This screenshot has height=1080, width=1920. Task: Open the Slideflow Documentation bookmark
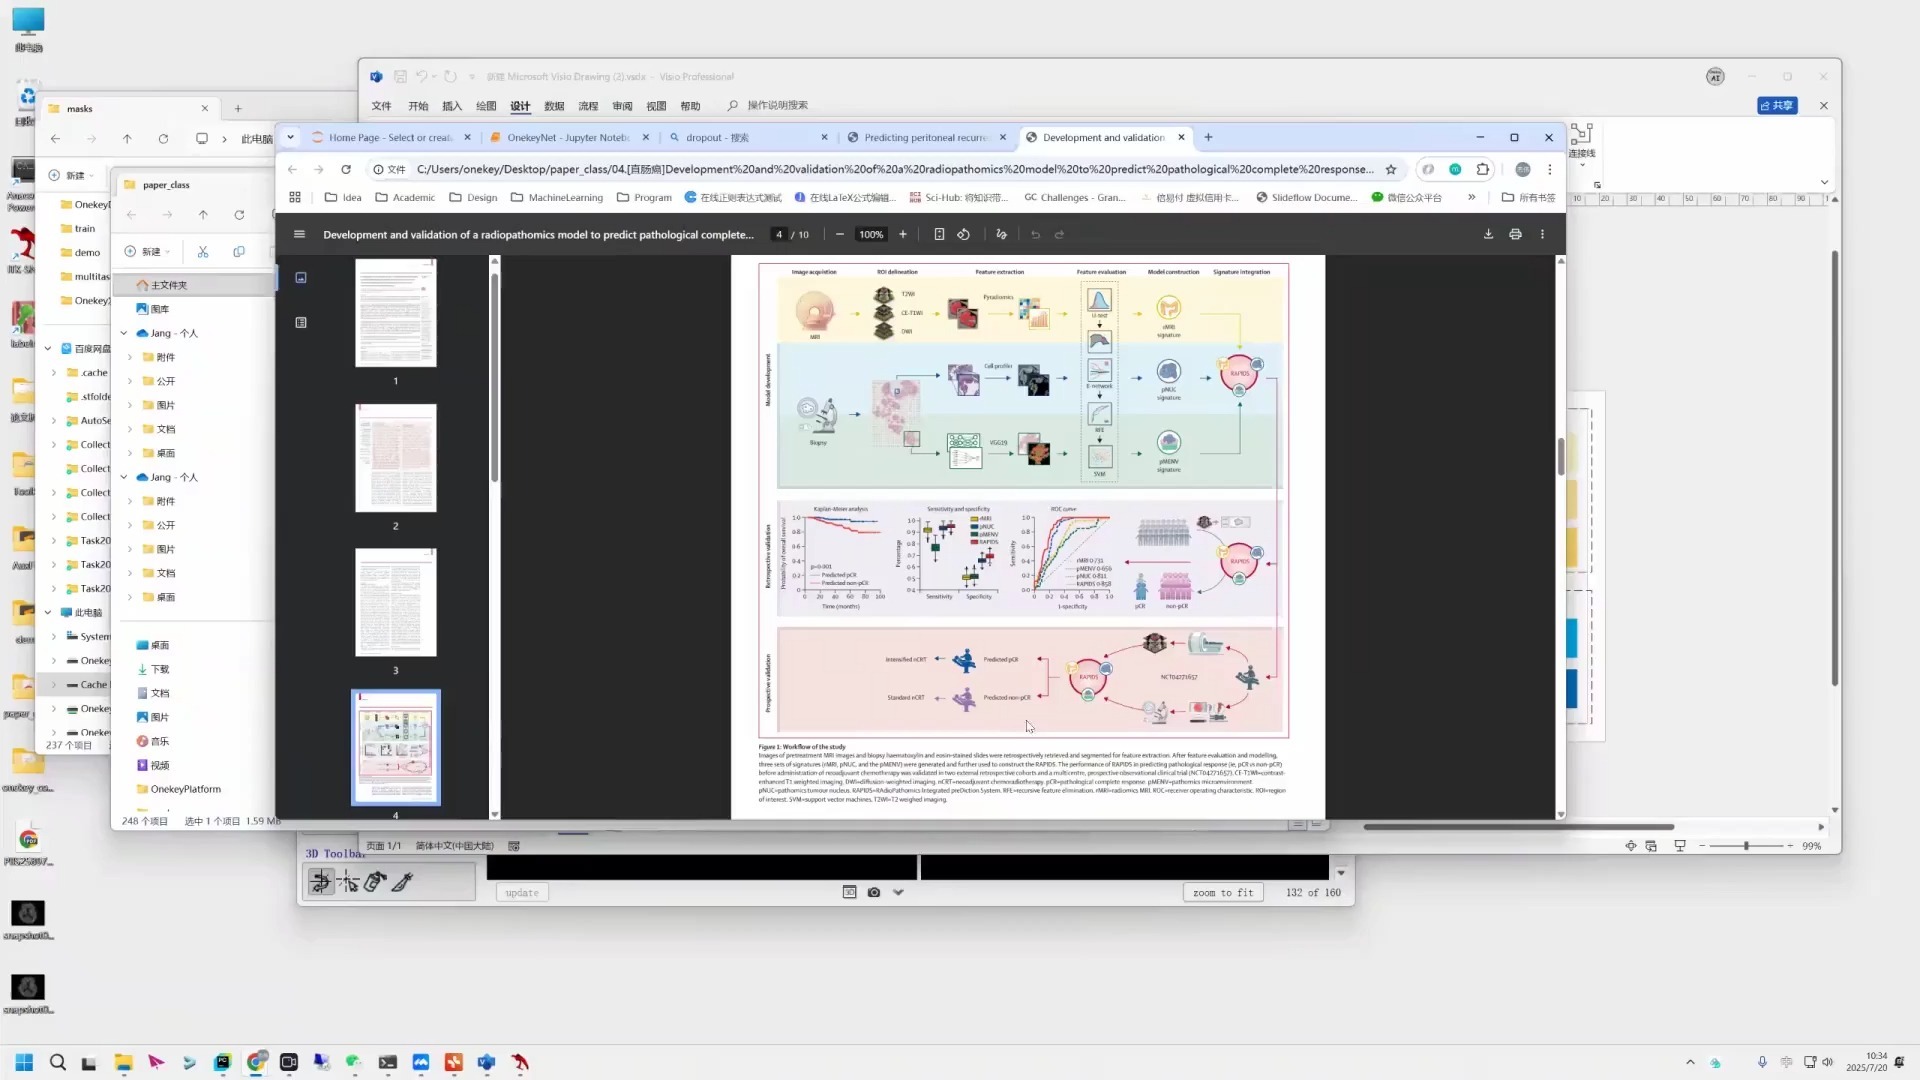coord(1307,197)
